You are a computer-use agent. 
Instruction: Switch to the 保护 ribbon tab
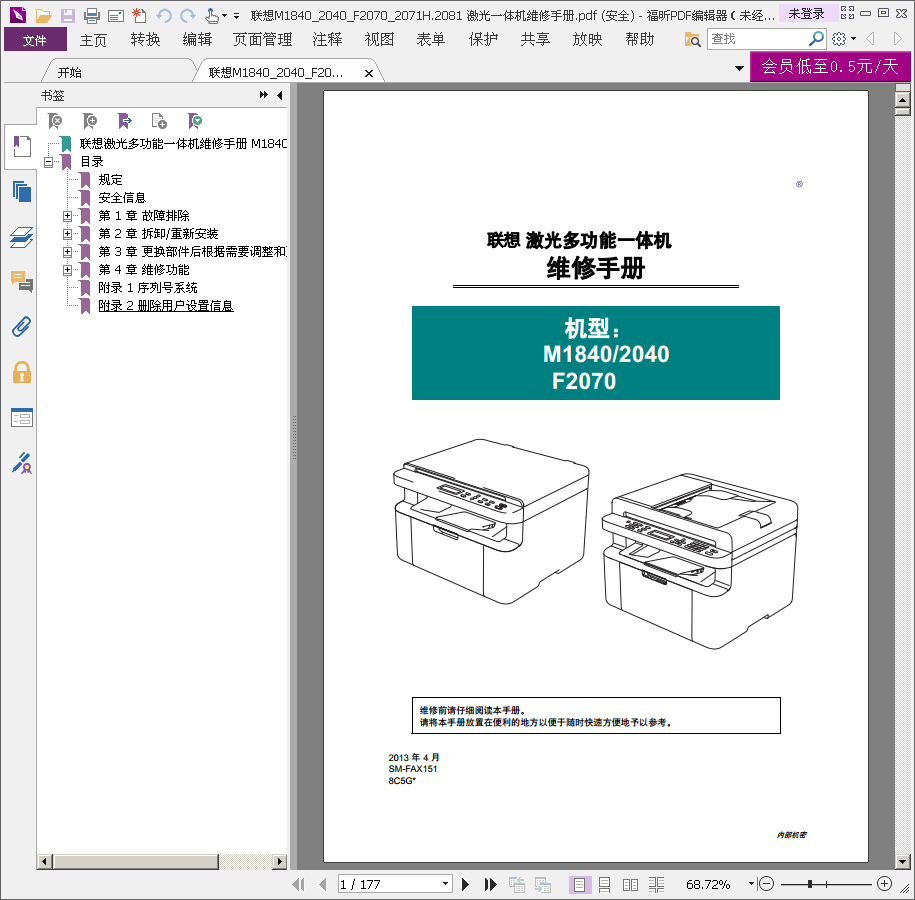point(484,40)
